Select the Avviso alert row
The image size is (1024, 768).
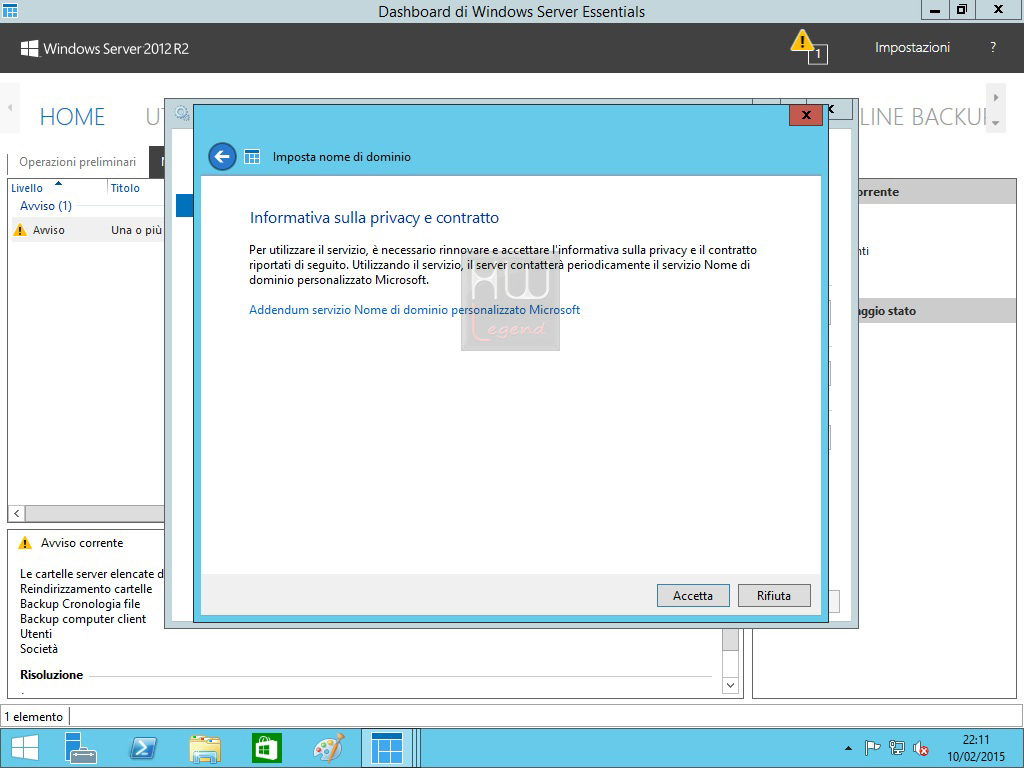coord(88,230)
